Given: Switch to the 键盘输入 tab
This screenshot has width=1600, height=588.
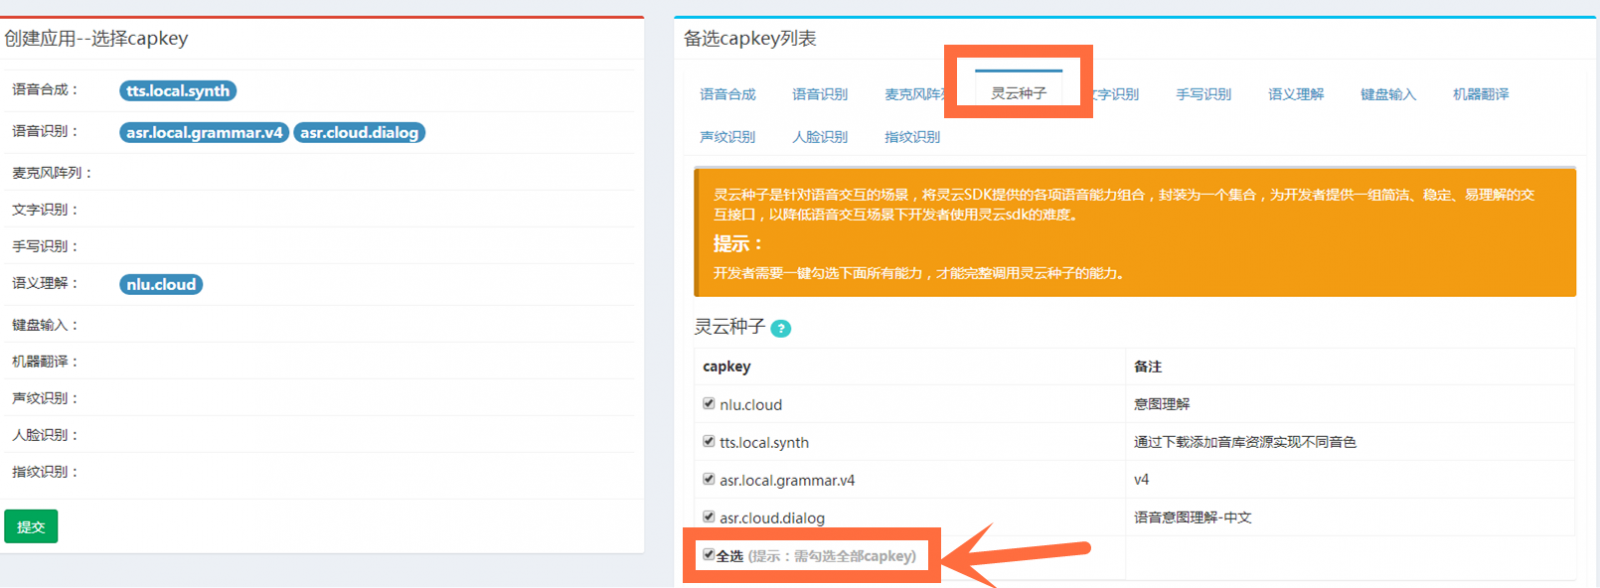Looking at the screenshot, I should (x=1388, y=95).
